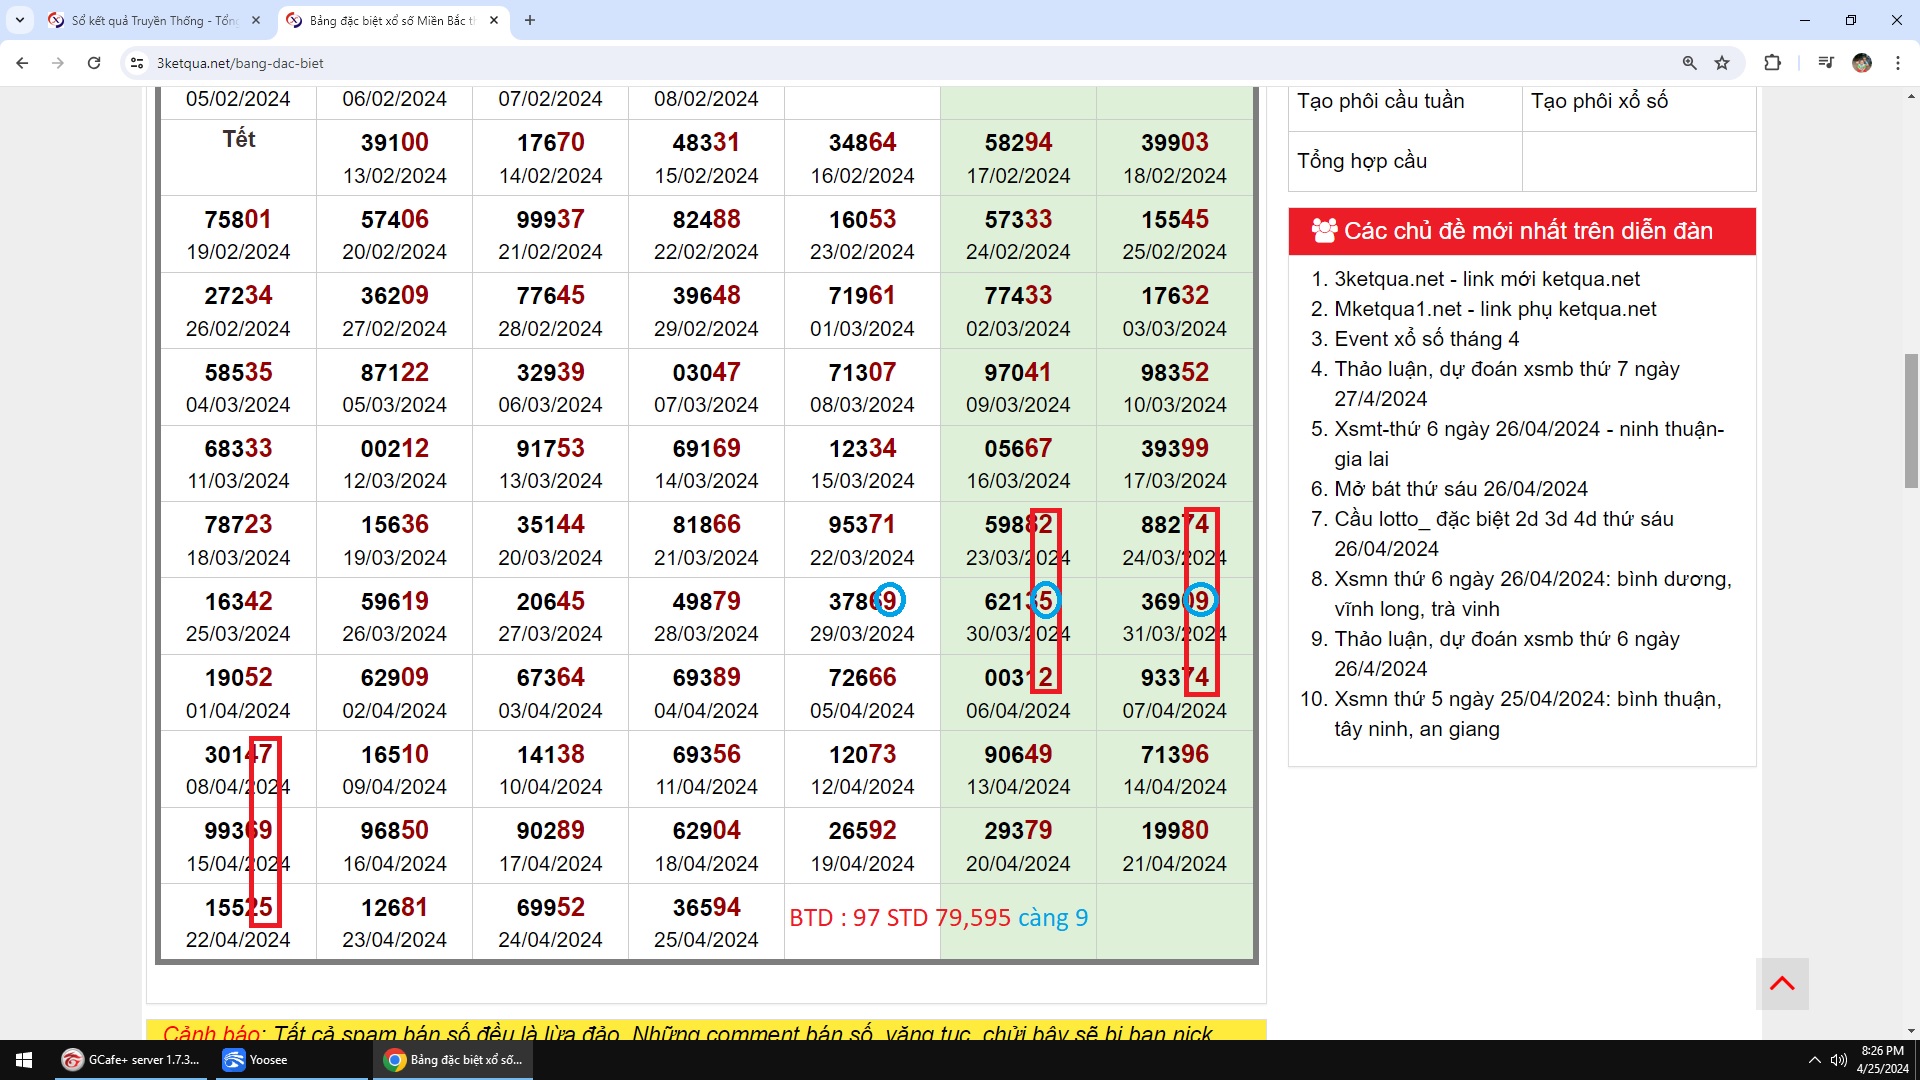This screenshot has width=1920, height=1080.
Task: Click the page vertical scrollbar thumb
Action: pos(1911,420)
